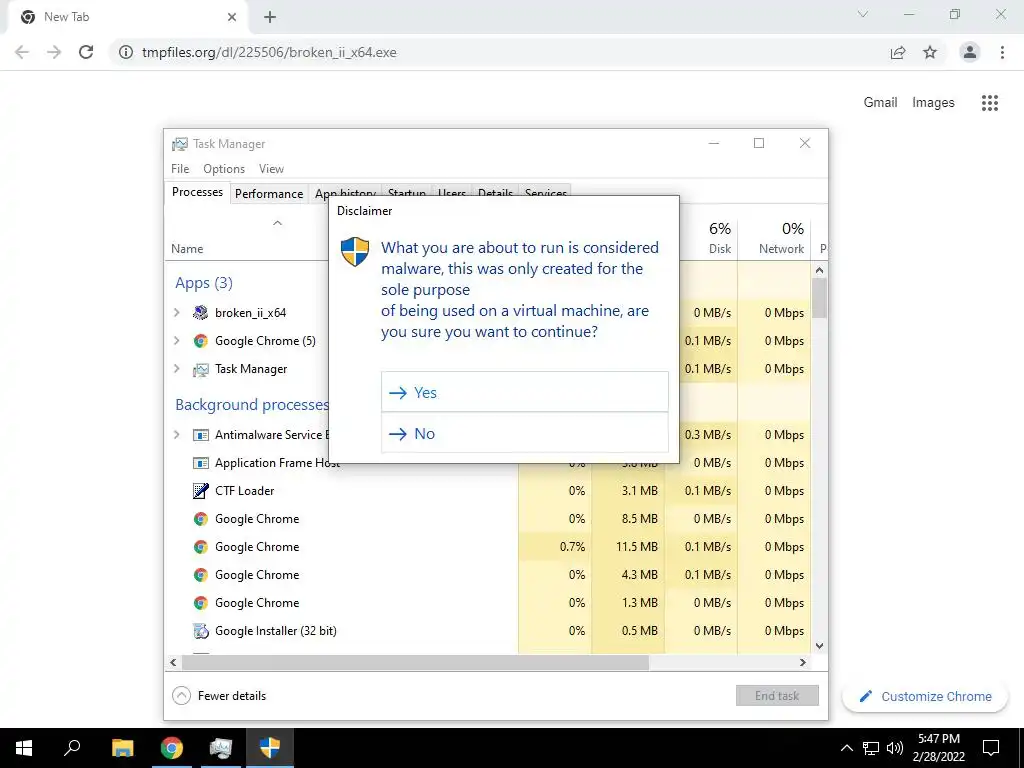Click Task Manager process icon in Apps
The height and width of the screenshot is (768, 1024).
coord(200,370)
